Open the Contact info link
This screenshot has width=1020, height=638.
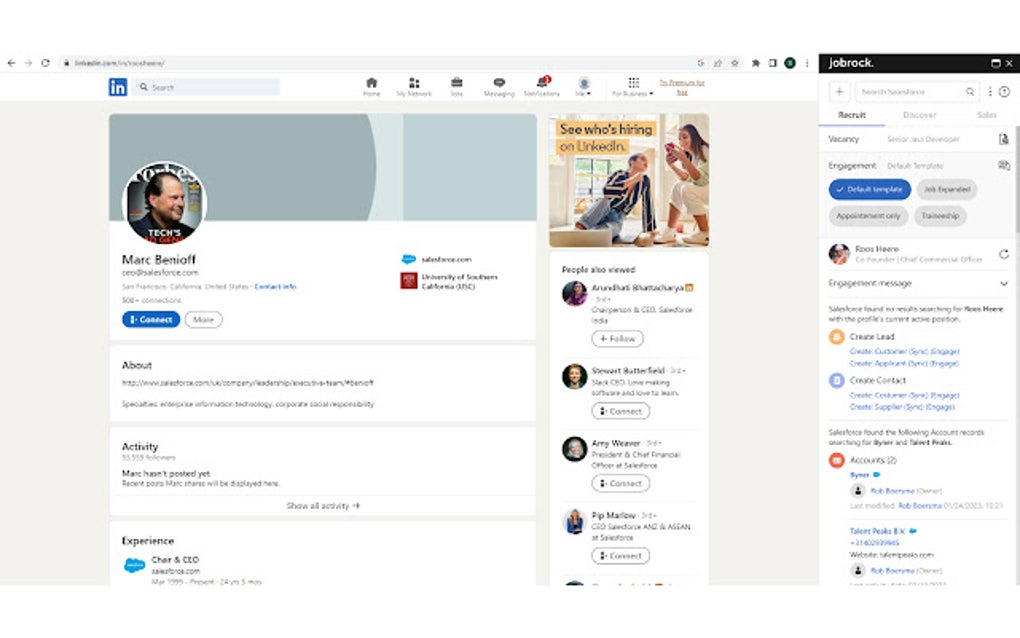coord(275,286)
